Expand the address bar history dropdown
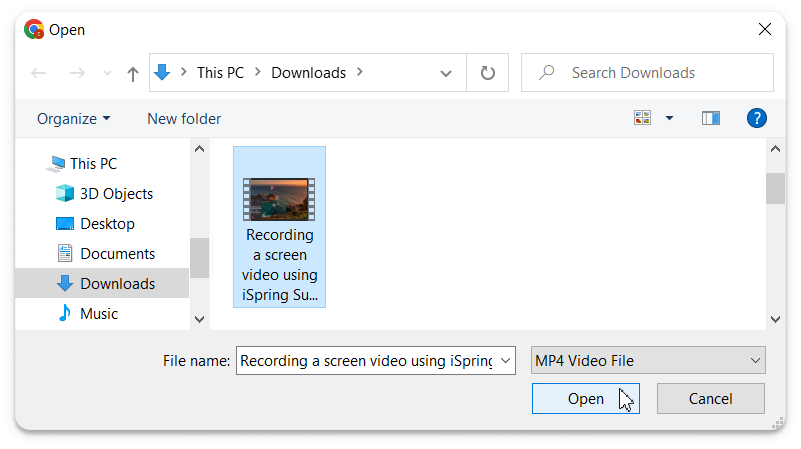 pos(446,73)
